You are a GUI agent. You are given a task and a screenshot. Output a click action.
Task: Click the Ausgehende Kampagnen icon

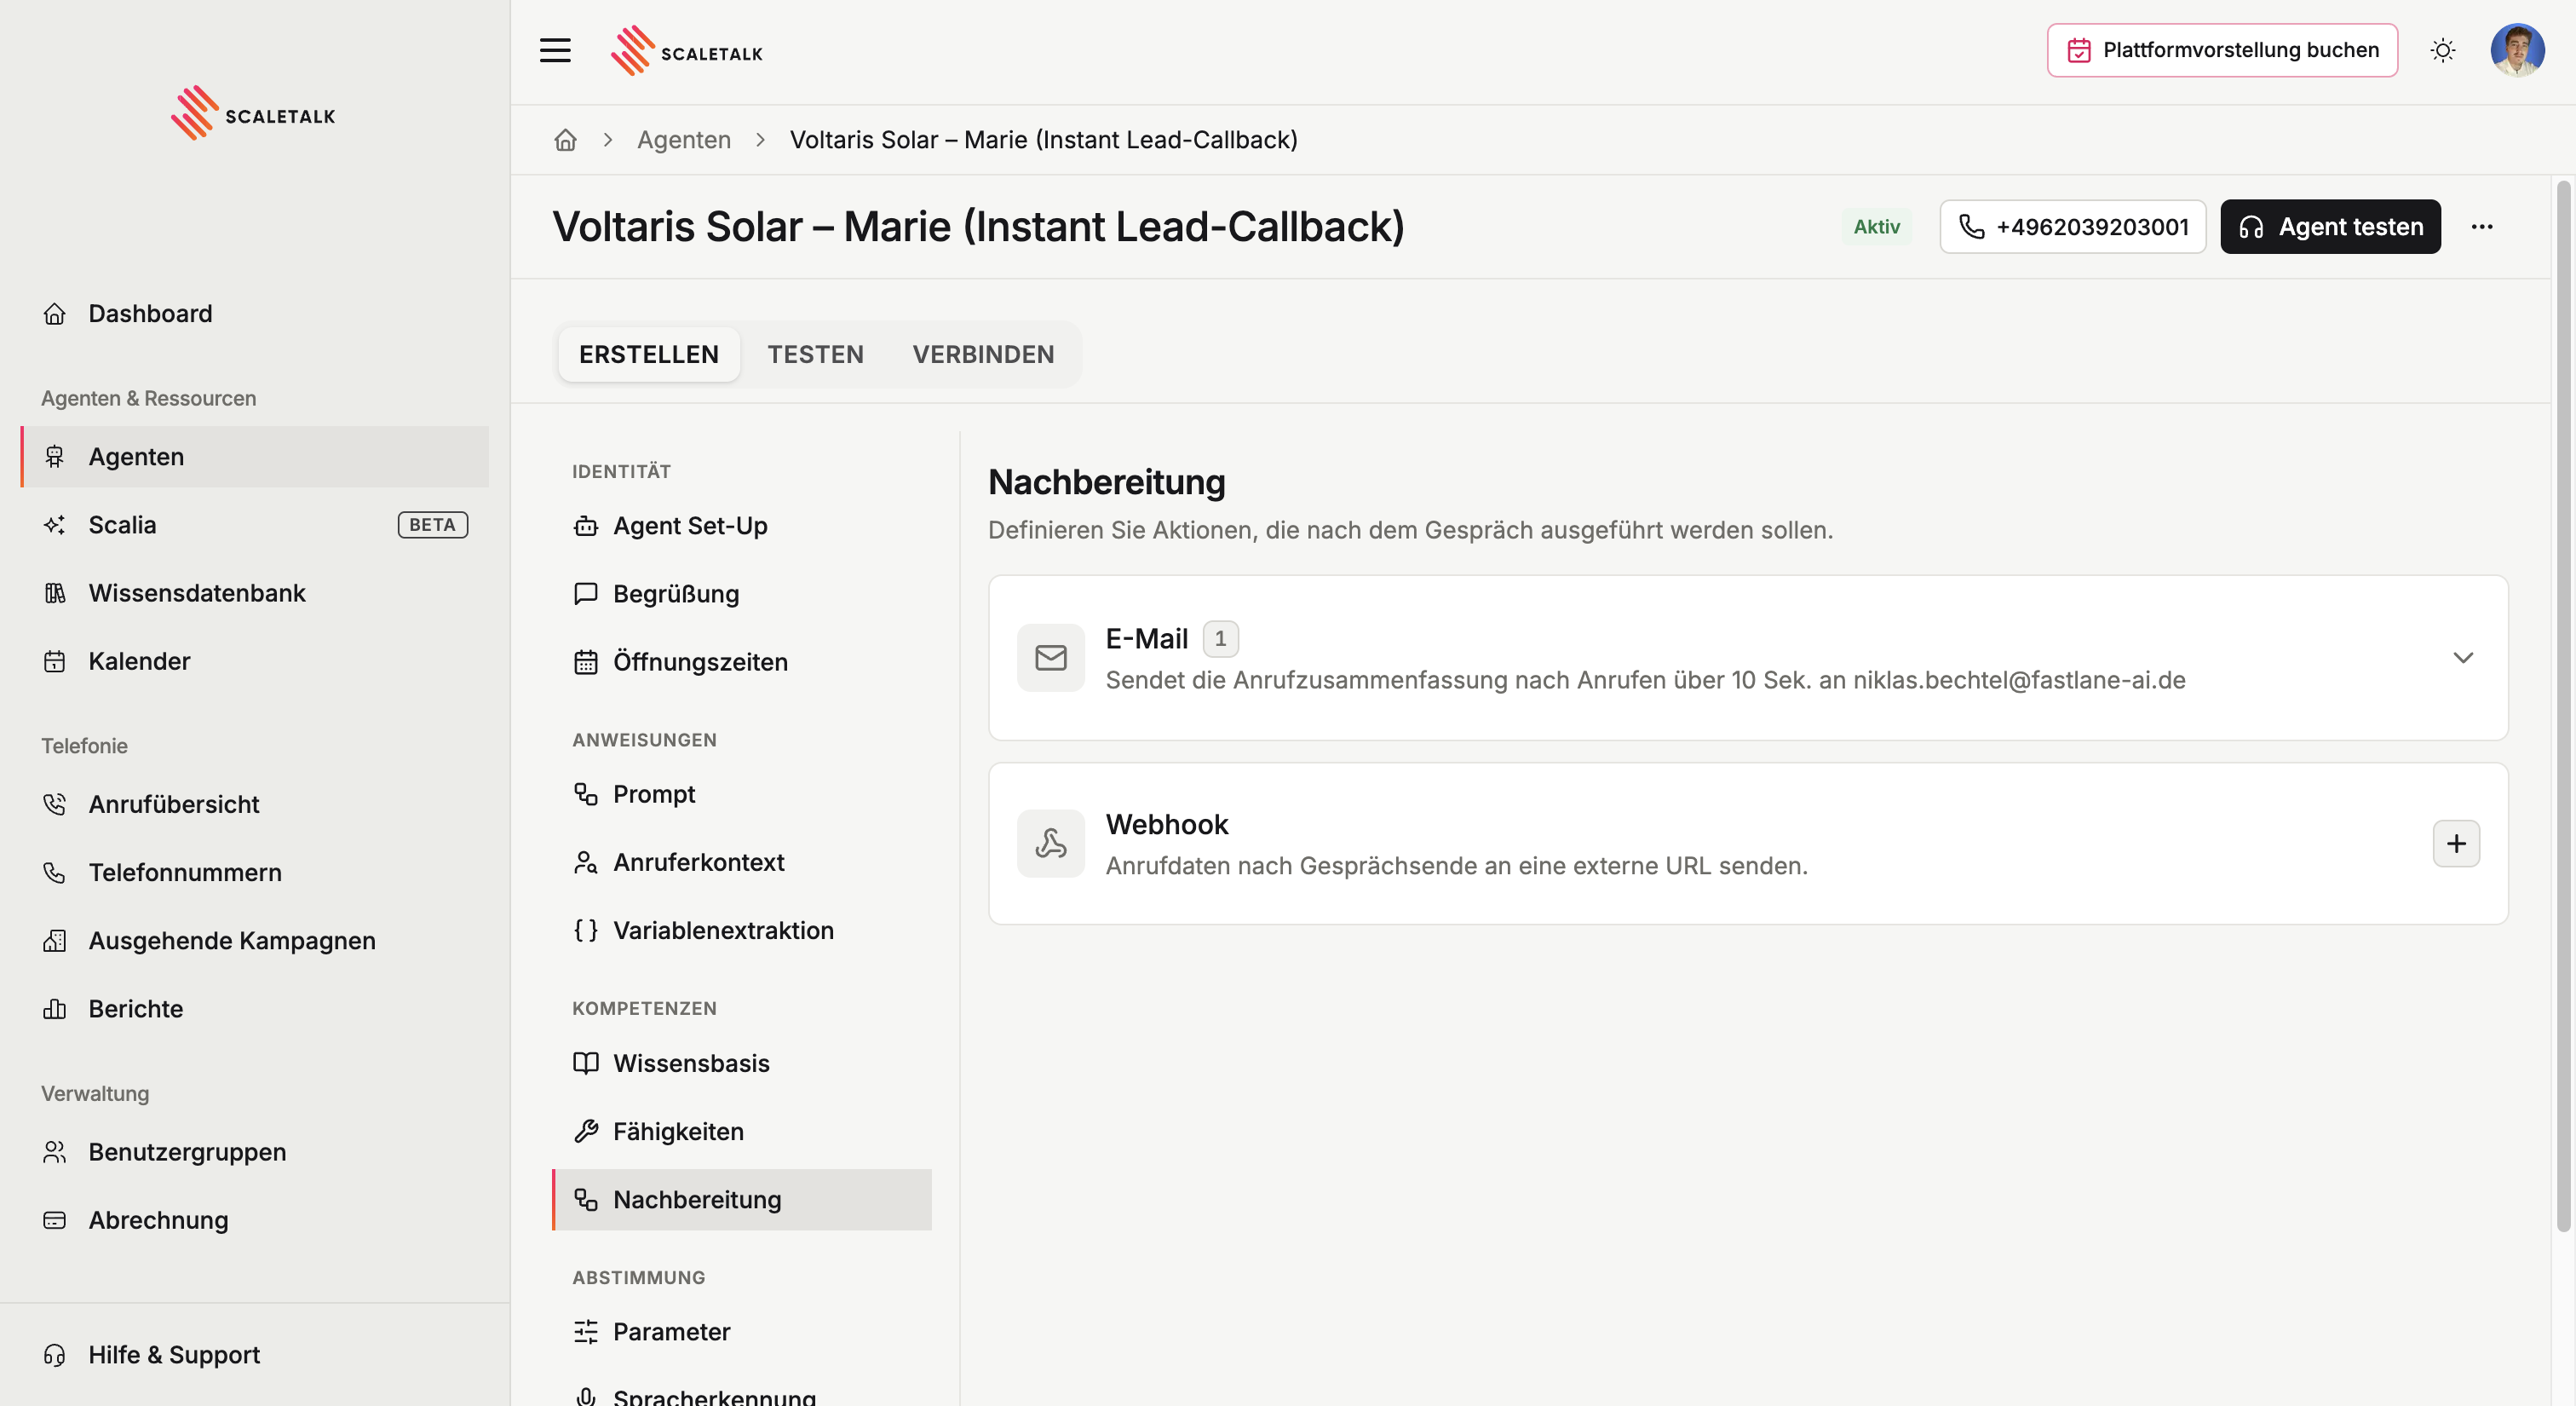(x=55, y=941)
